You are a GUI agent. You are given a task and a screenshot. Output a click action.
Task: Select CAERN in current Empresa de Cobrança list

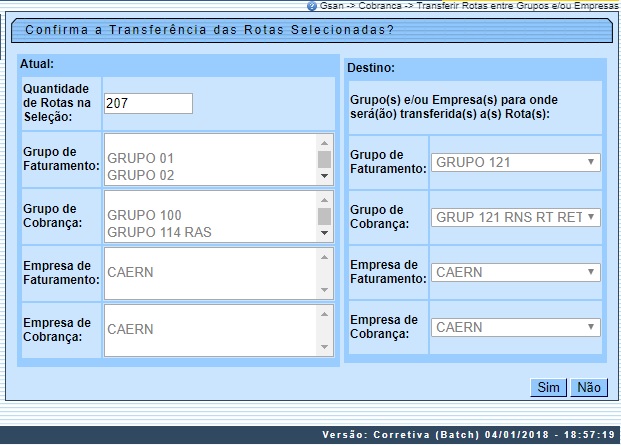click(130, 329)
